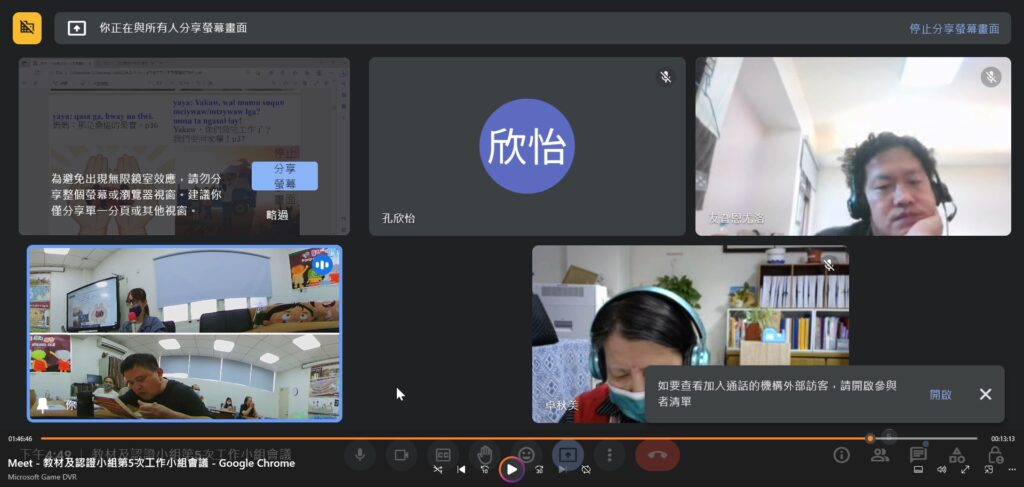Open host controls lock icon
Screen dimensions: 1024x487
(x=994, y=455)
